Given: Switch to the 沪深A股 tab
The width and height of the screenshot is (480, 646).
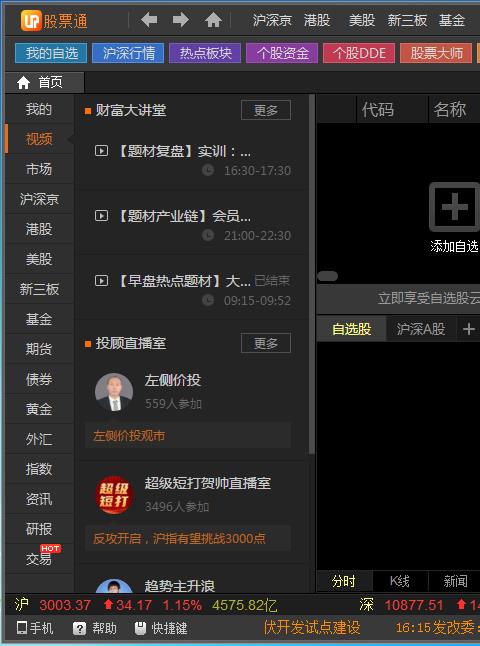Looking at the screenshot, I should click(421, 329).
